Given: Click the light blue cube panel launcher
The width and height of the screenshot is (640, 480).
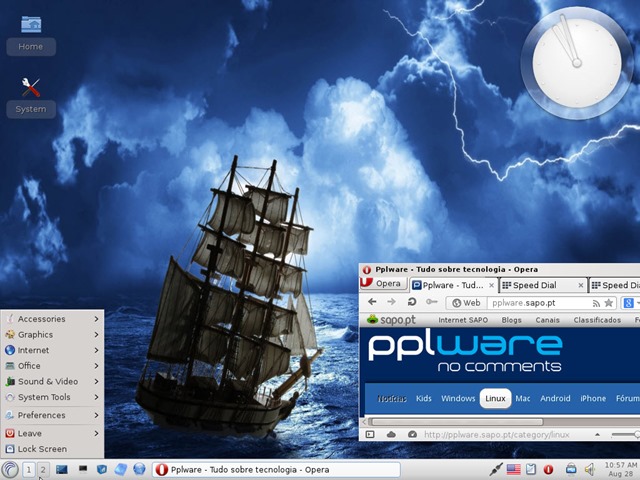Looking at the screenshot, I should coord(120,470).
